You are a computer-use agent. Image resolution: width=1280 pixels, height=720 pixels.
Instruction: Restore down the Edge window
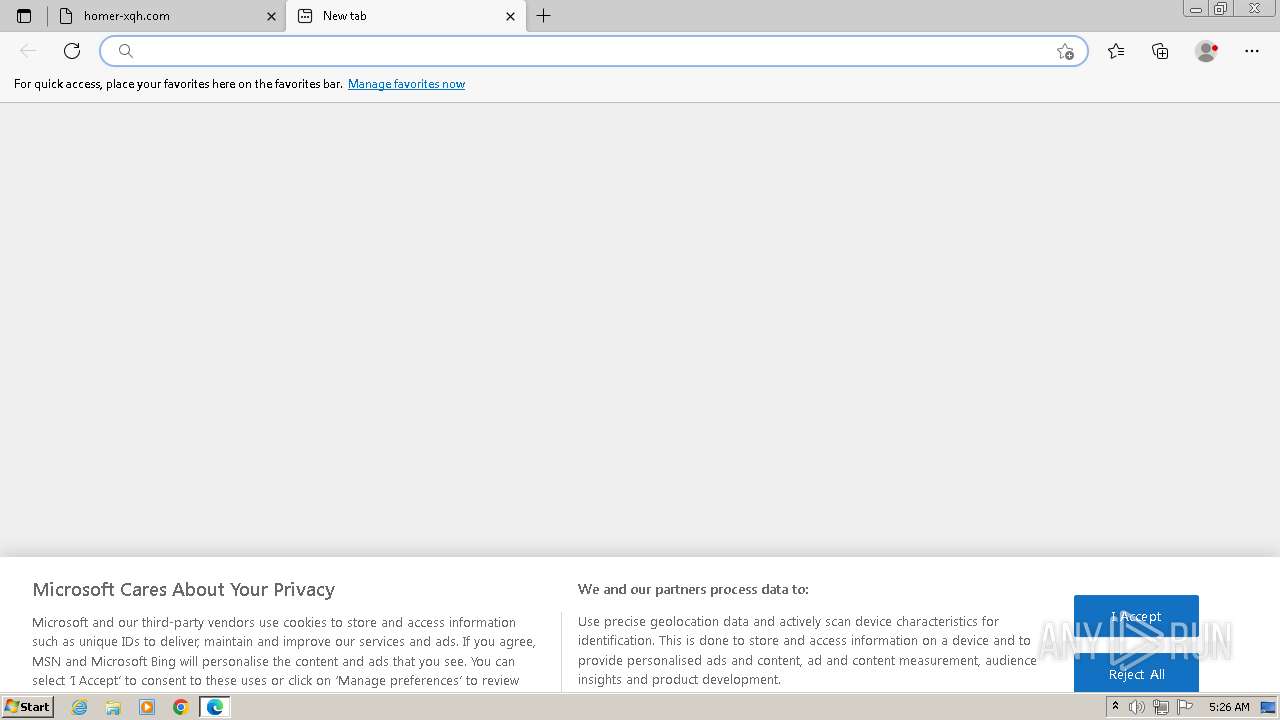coord(1221,9)
